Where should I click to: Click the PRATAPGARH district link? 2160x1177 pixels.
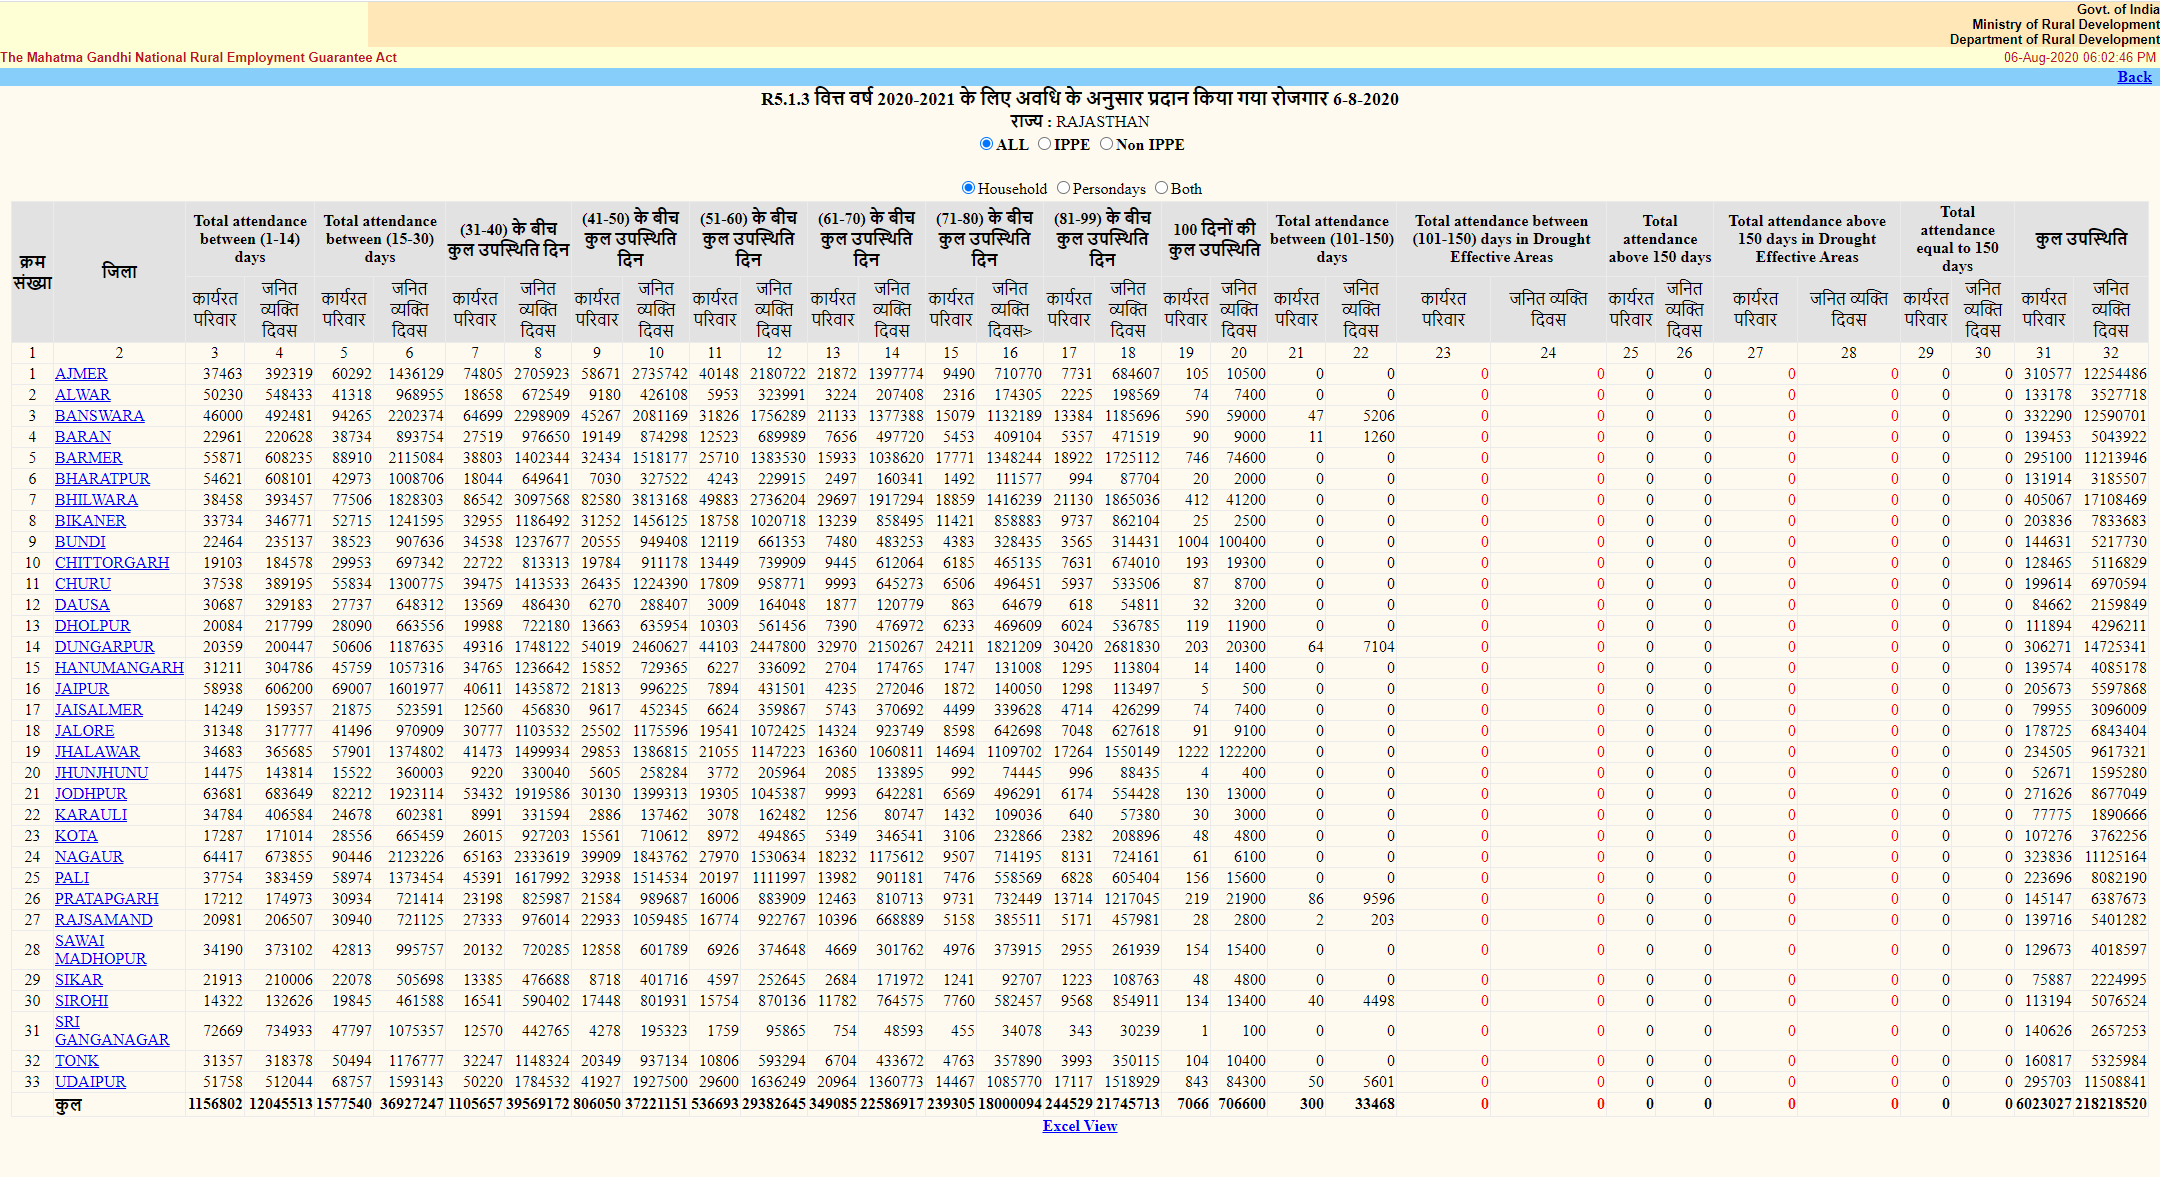click(106, 899)
